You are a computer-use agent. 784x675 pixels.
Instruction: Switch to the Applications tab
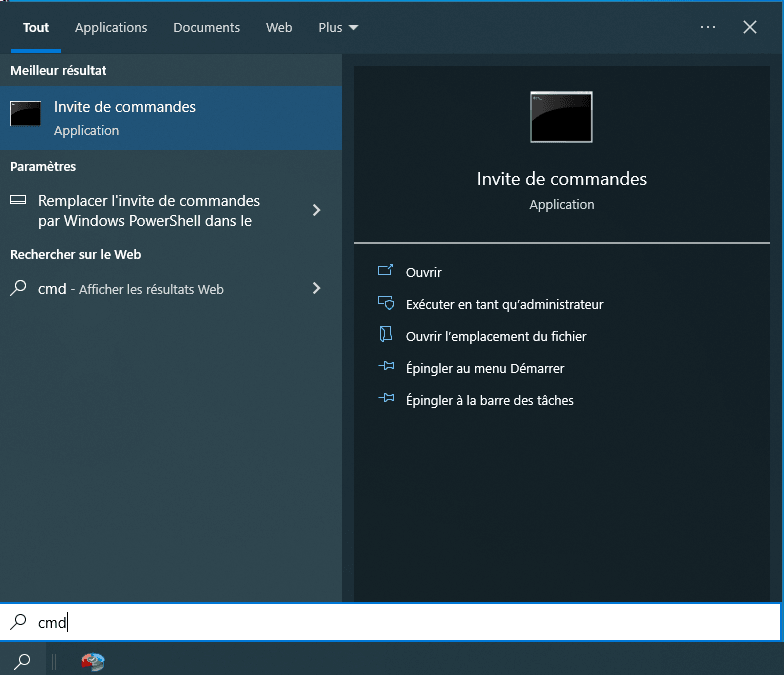click(x=111, y=27)
